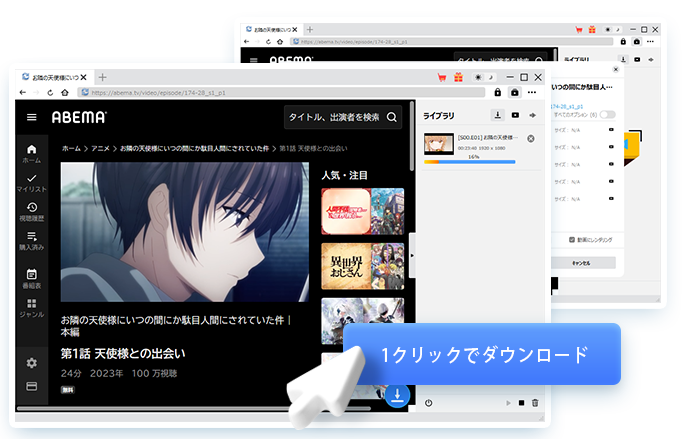Open マイリスト in the sidebar
The width and height of the screenshot is (686, 439).
coord(32,182)
